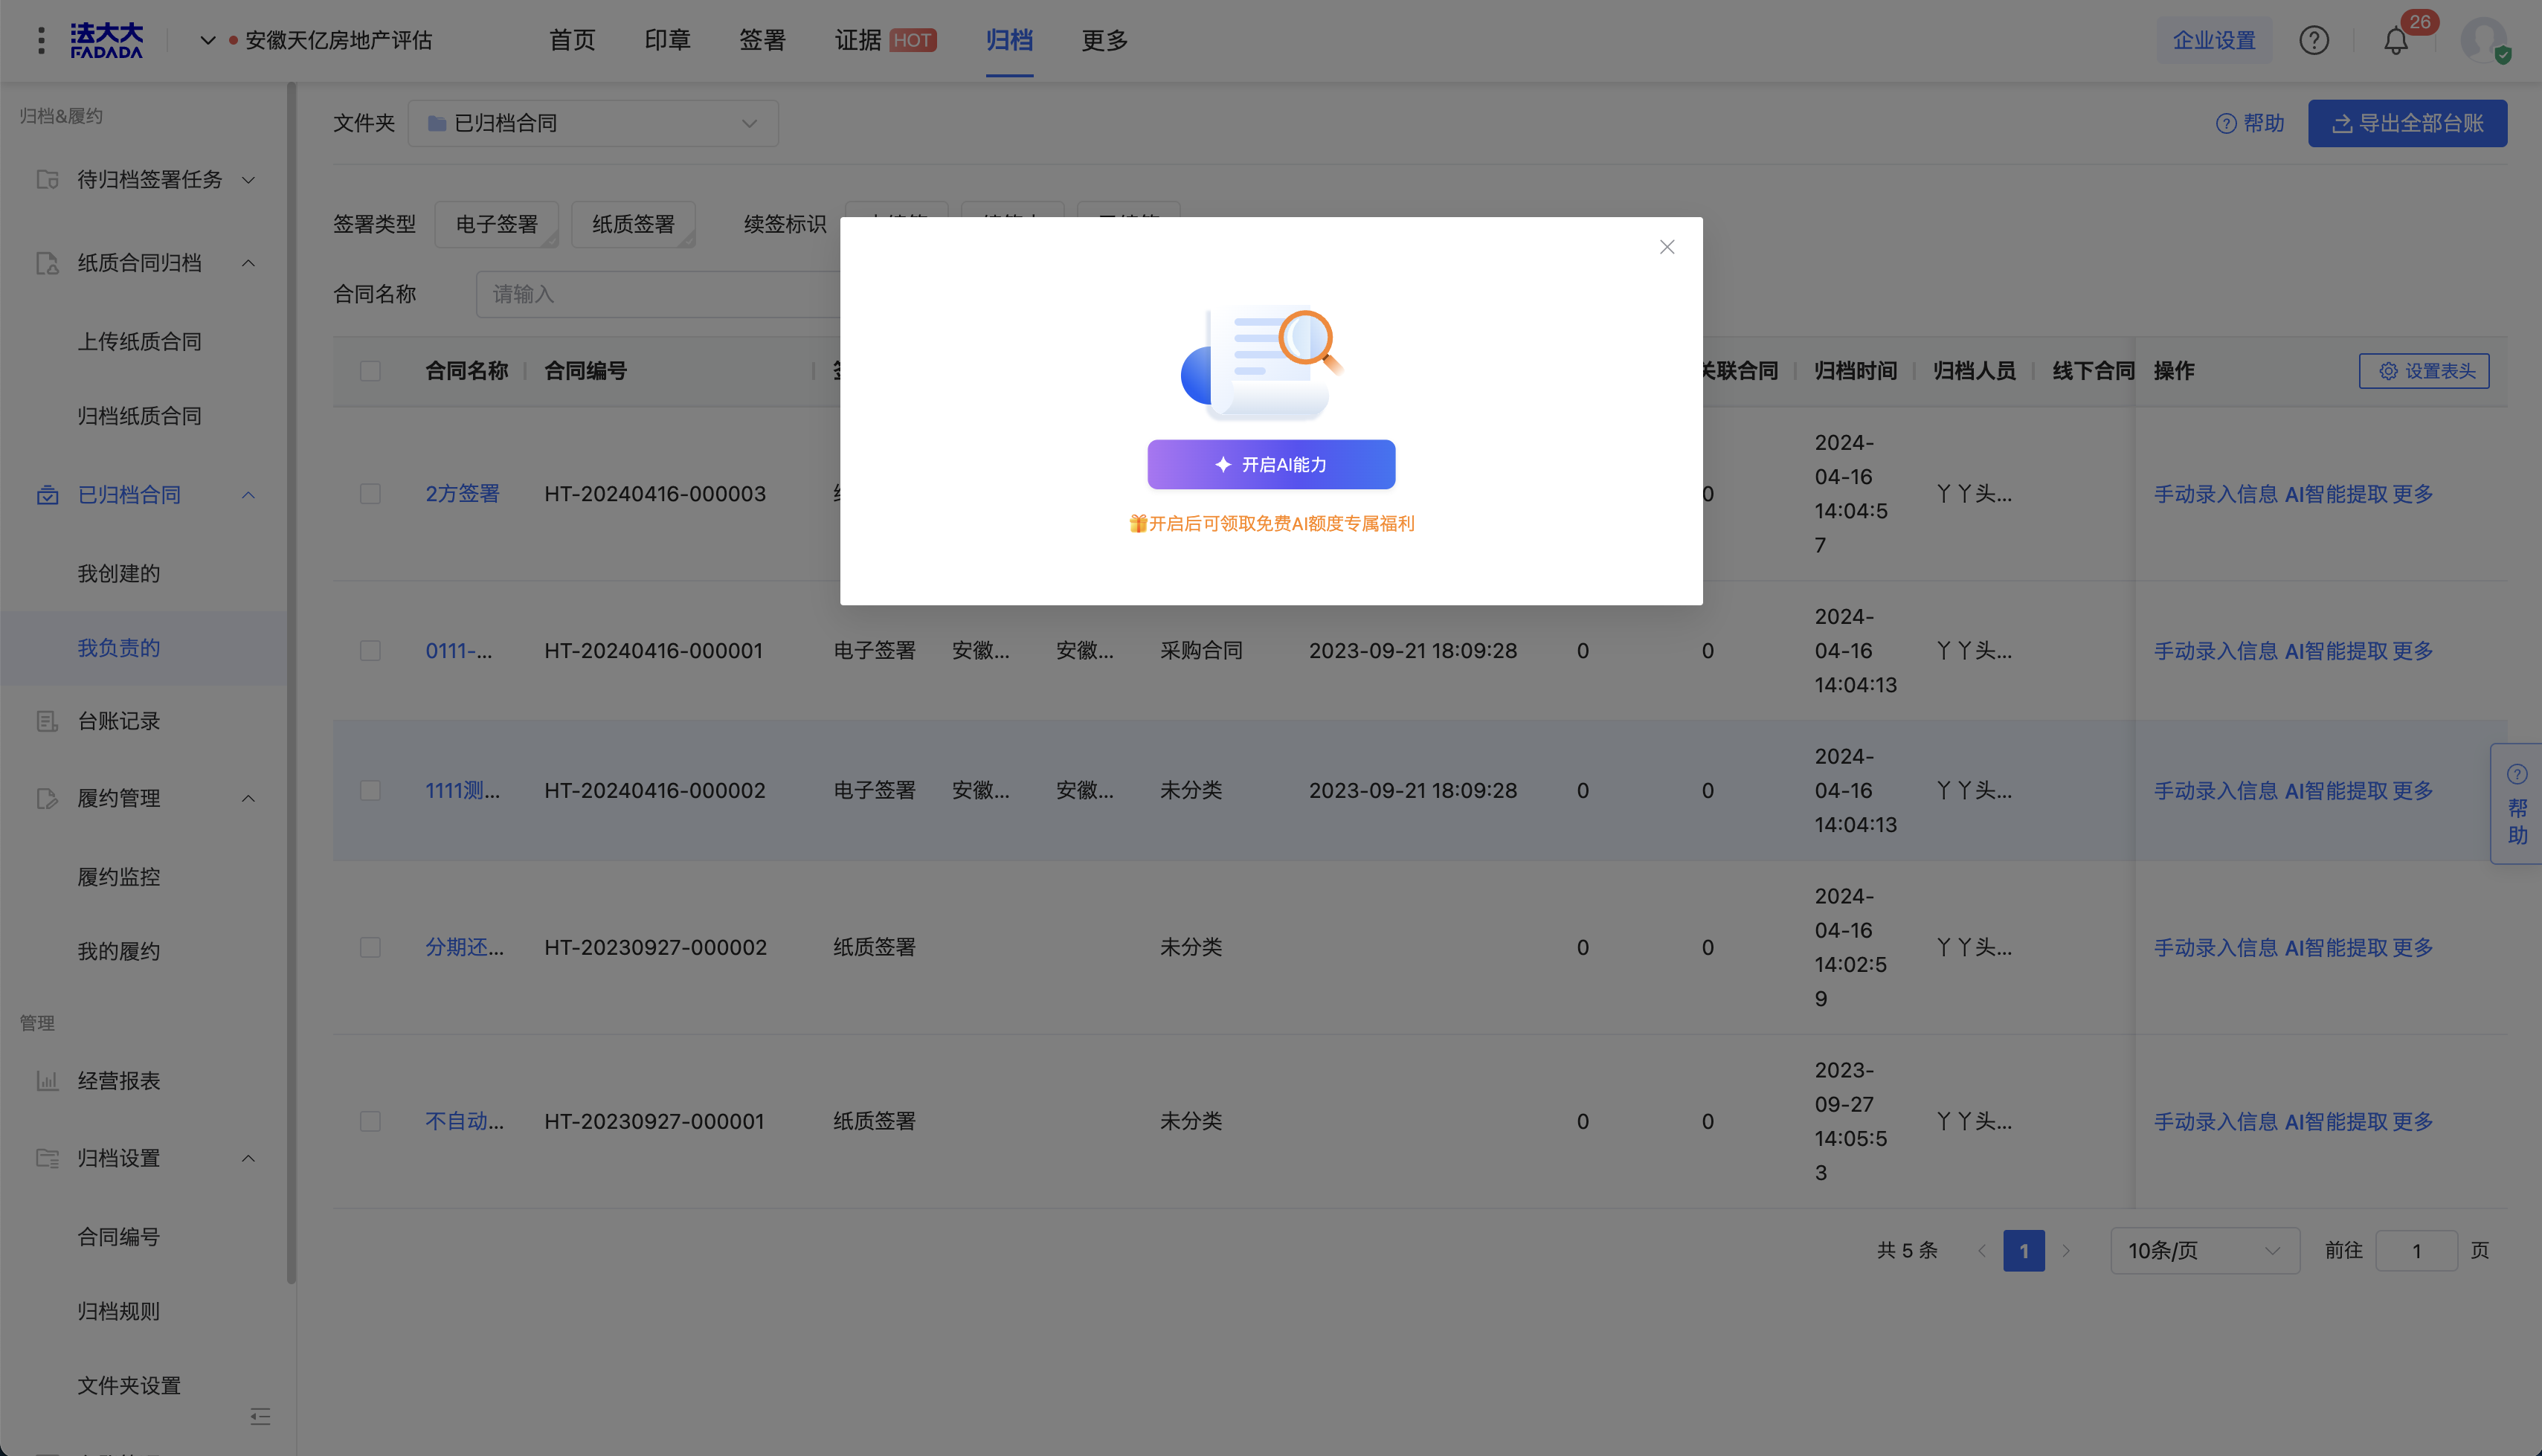
Task: Click the FADADA logo
Action: tap(106, 41)
